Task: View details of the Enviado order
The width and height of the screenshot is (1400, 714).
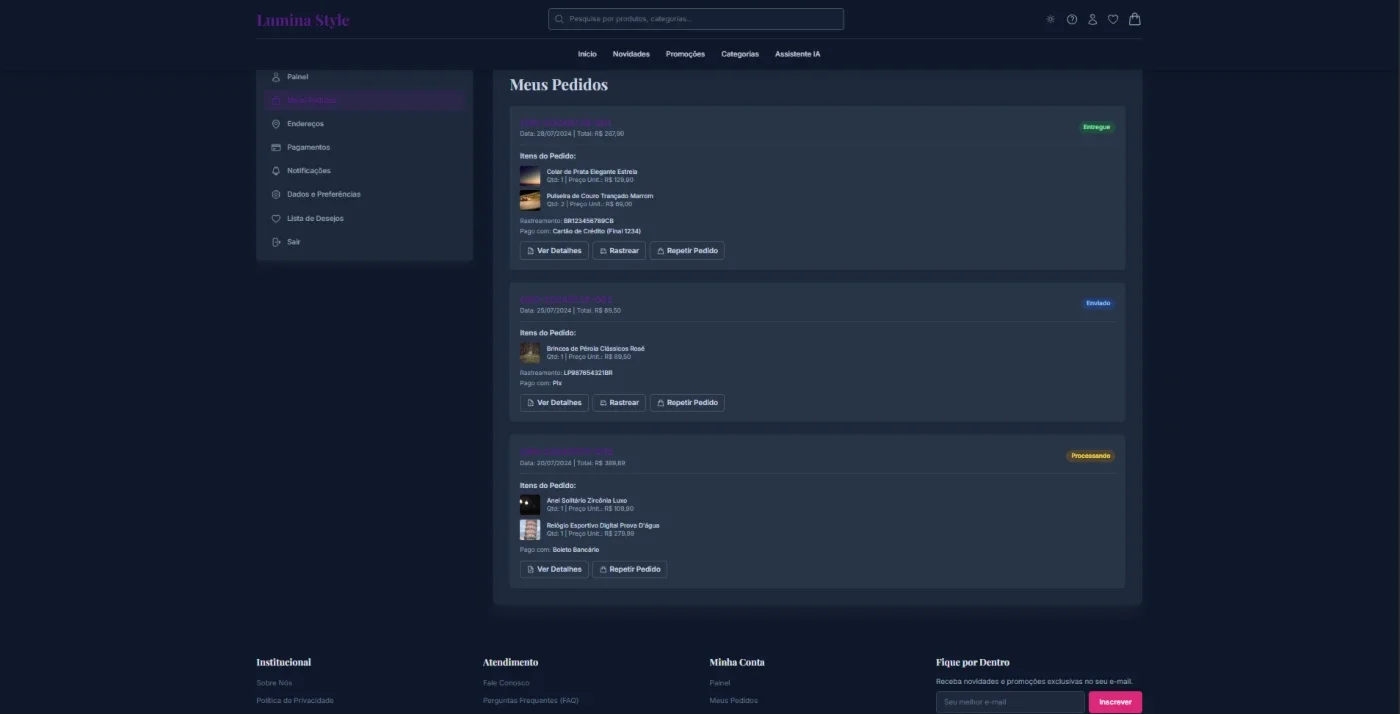Action: tap(554, 403)
